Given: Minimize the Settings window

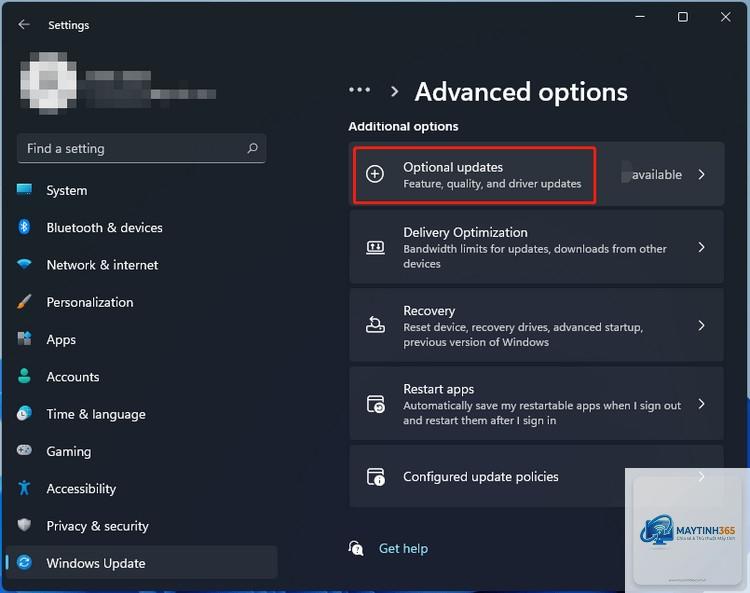Looking at the screenshot, I should click(x=640, y=17).
